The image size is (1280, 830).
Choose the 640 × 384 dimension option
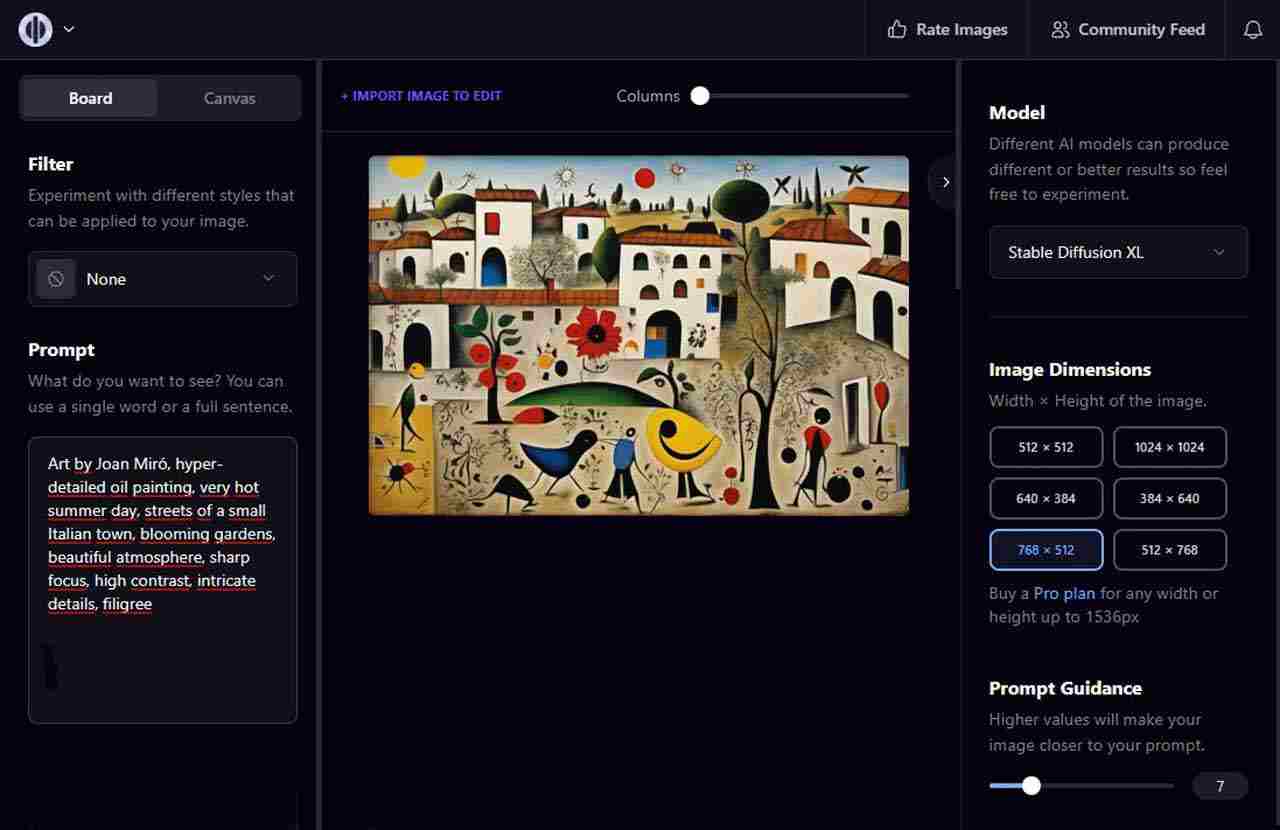[1045, 498]
